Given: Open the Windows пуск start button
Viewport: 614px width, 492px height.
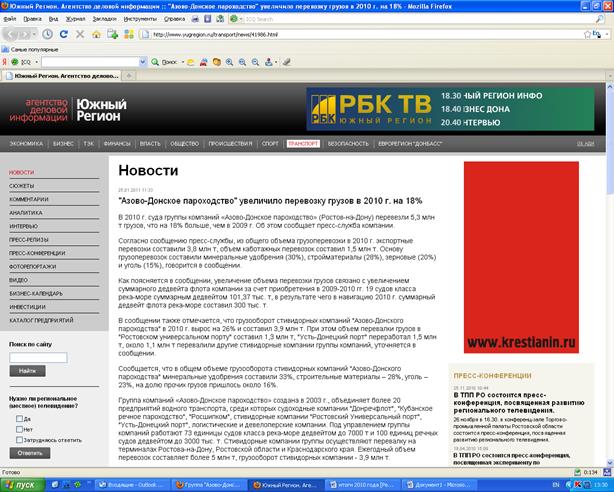Looking at the screenshot, I should point(23,485).
